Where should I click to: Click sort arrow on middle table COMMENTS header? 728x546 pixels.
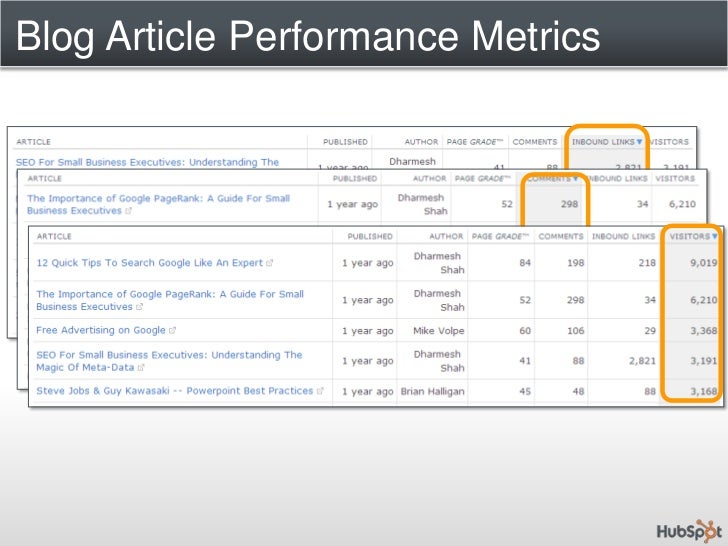[575, 179]
